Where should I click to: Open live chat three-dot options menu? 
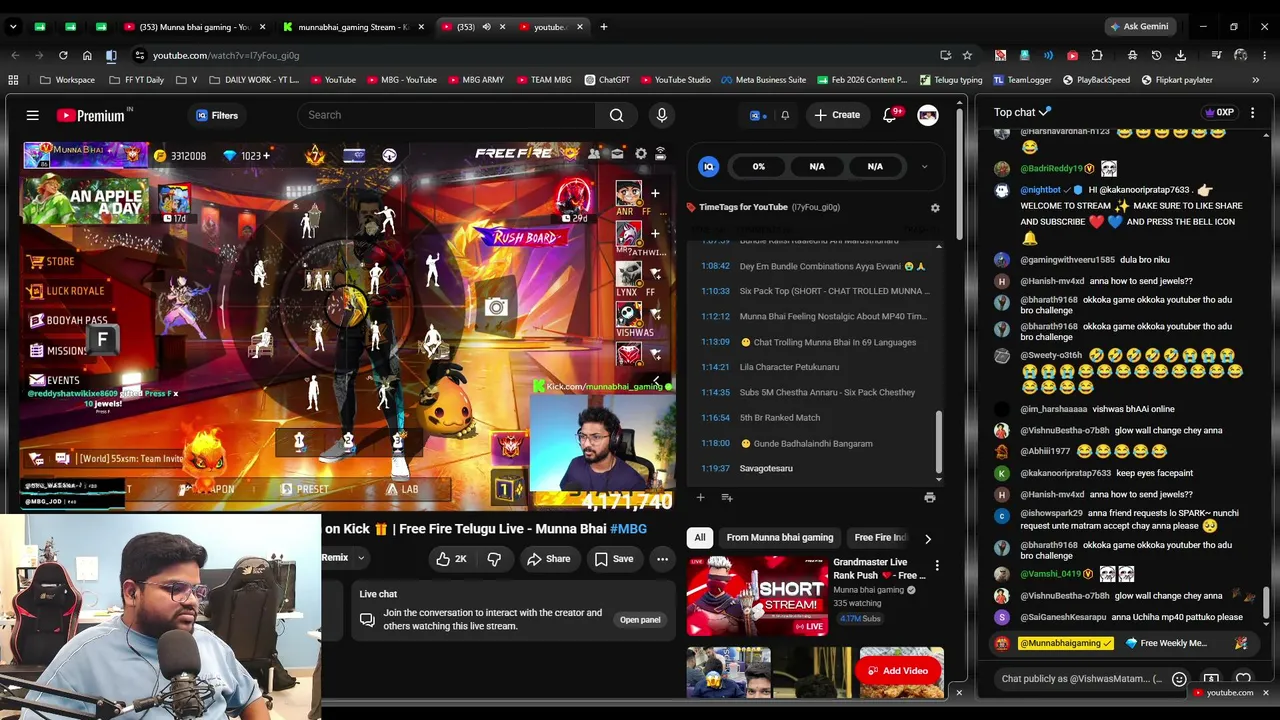click(x=1252, y=113)
